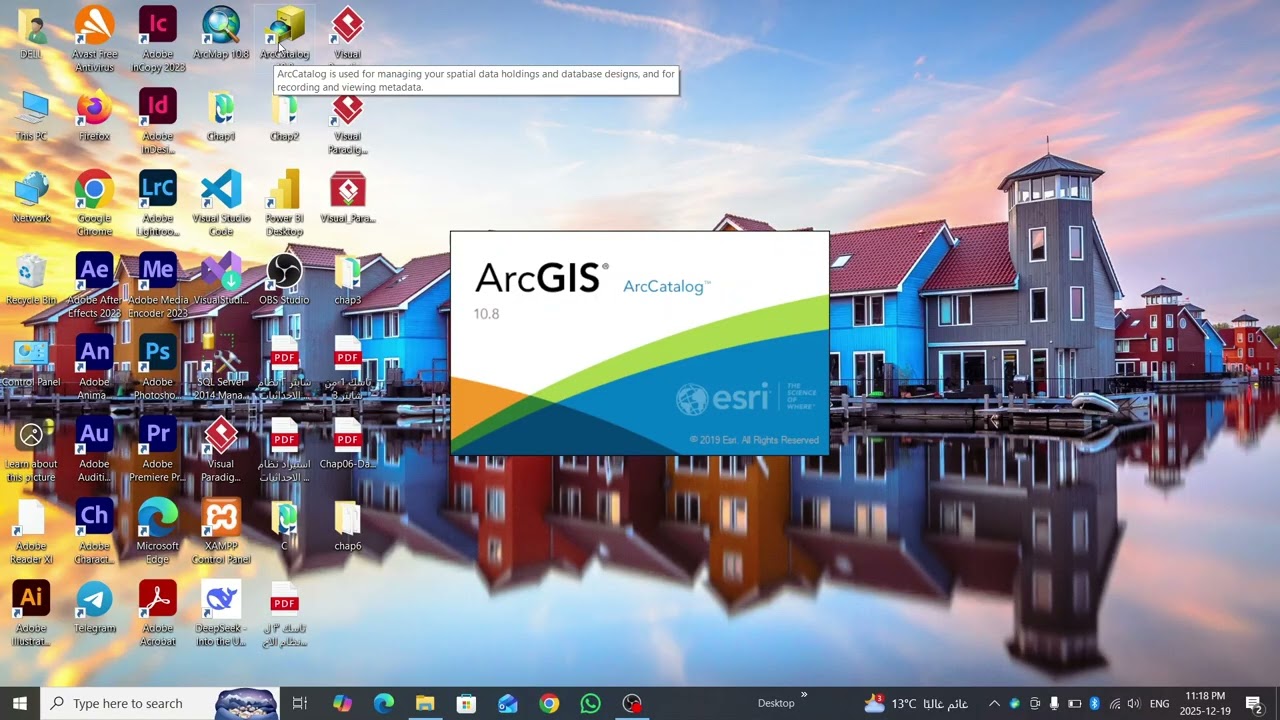Image resolution: width=1280 pixels, height=720 pixels.
Task: Open Power BI Desktop shortcut
Action: 285,203
